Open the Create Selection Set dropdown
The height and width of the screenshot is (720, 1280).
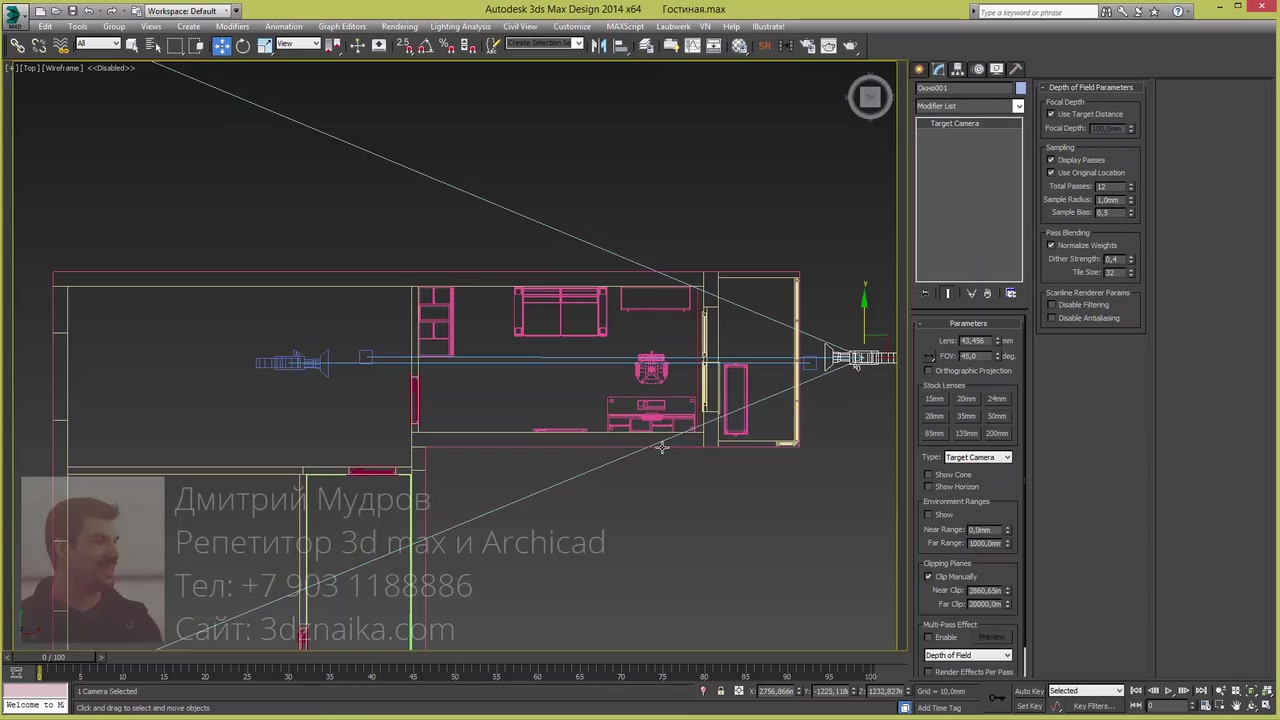(x=544, y=44)
